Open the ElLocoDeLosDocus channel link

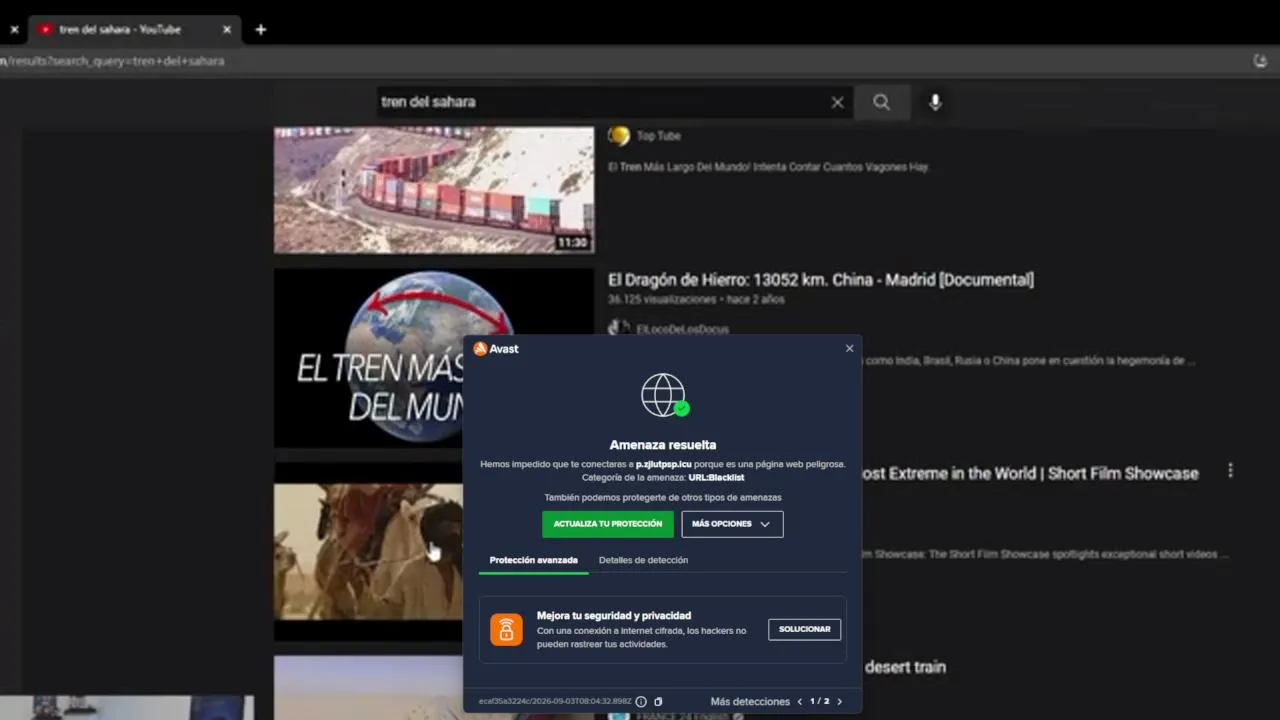tap(683, 329)
